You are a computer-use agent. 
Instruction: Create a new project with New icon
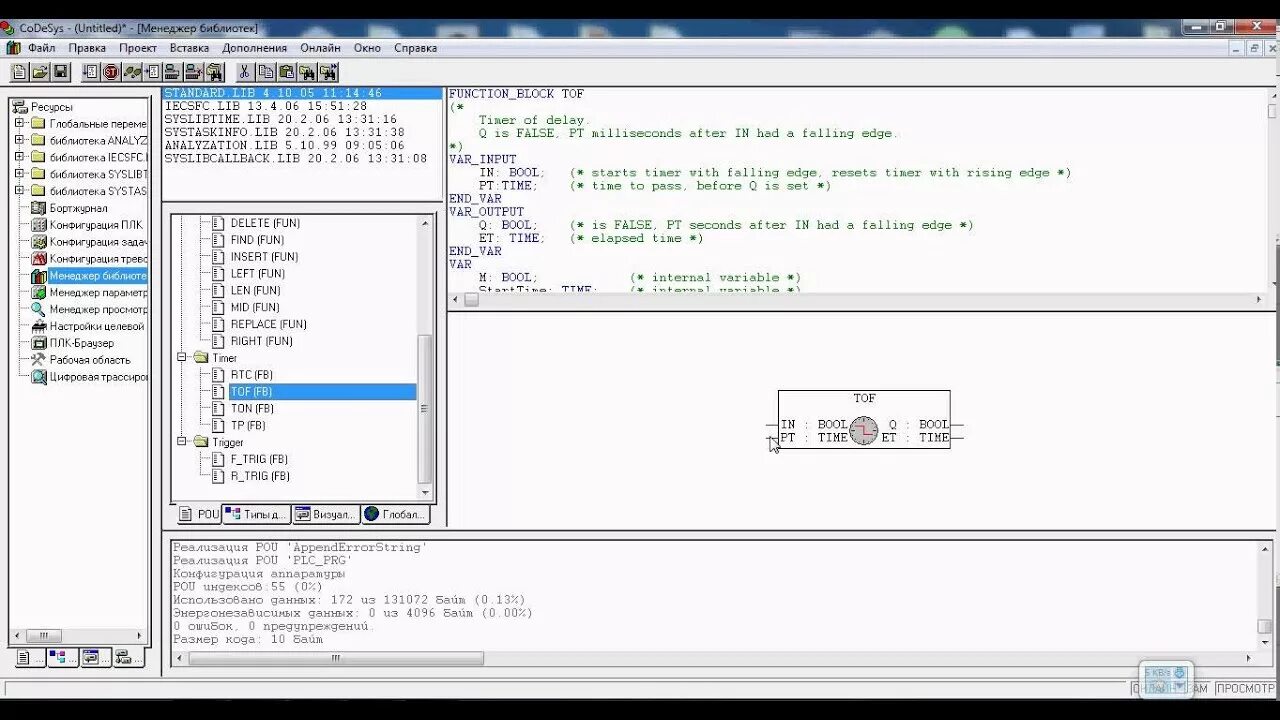point(19,72)
